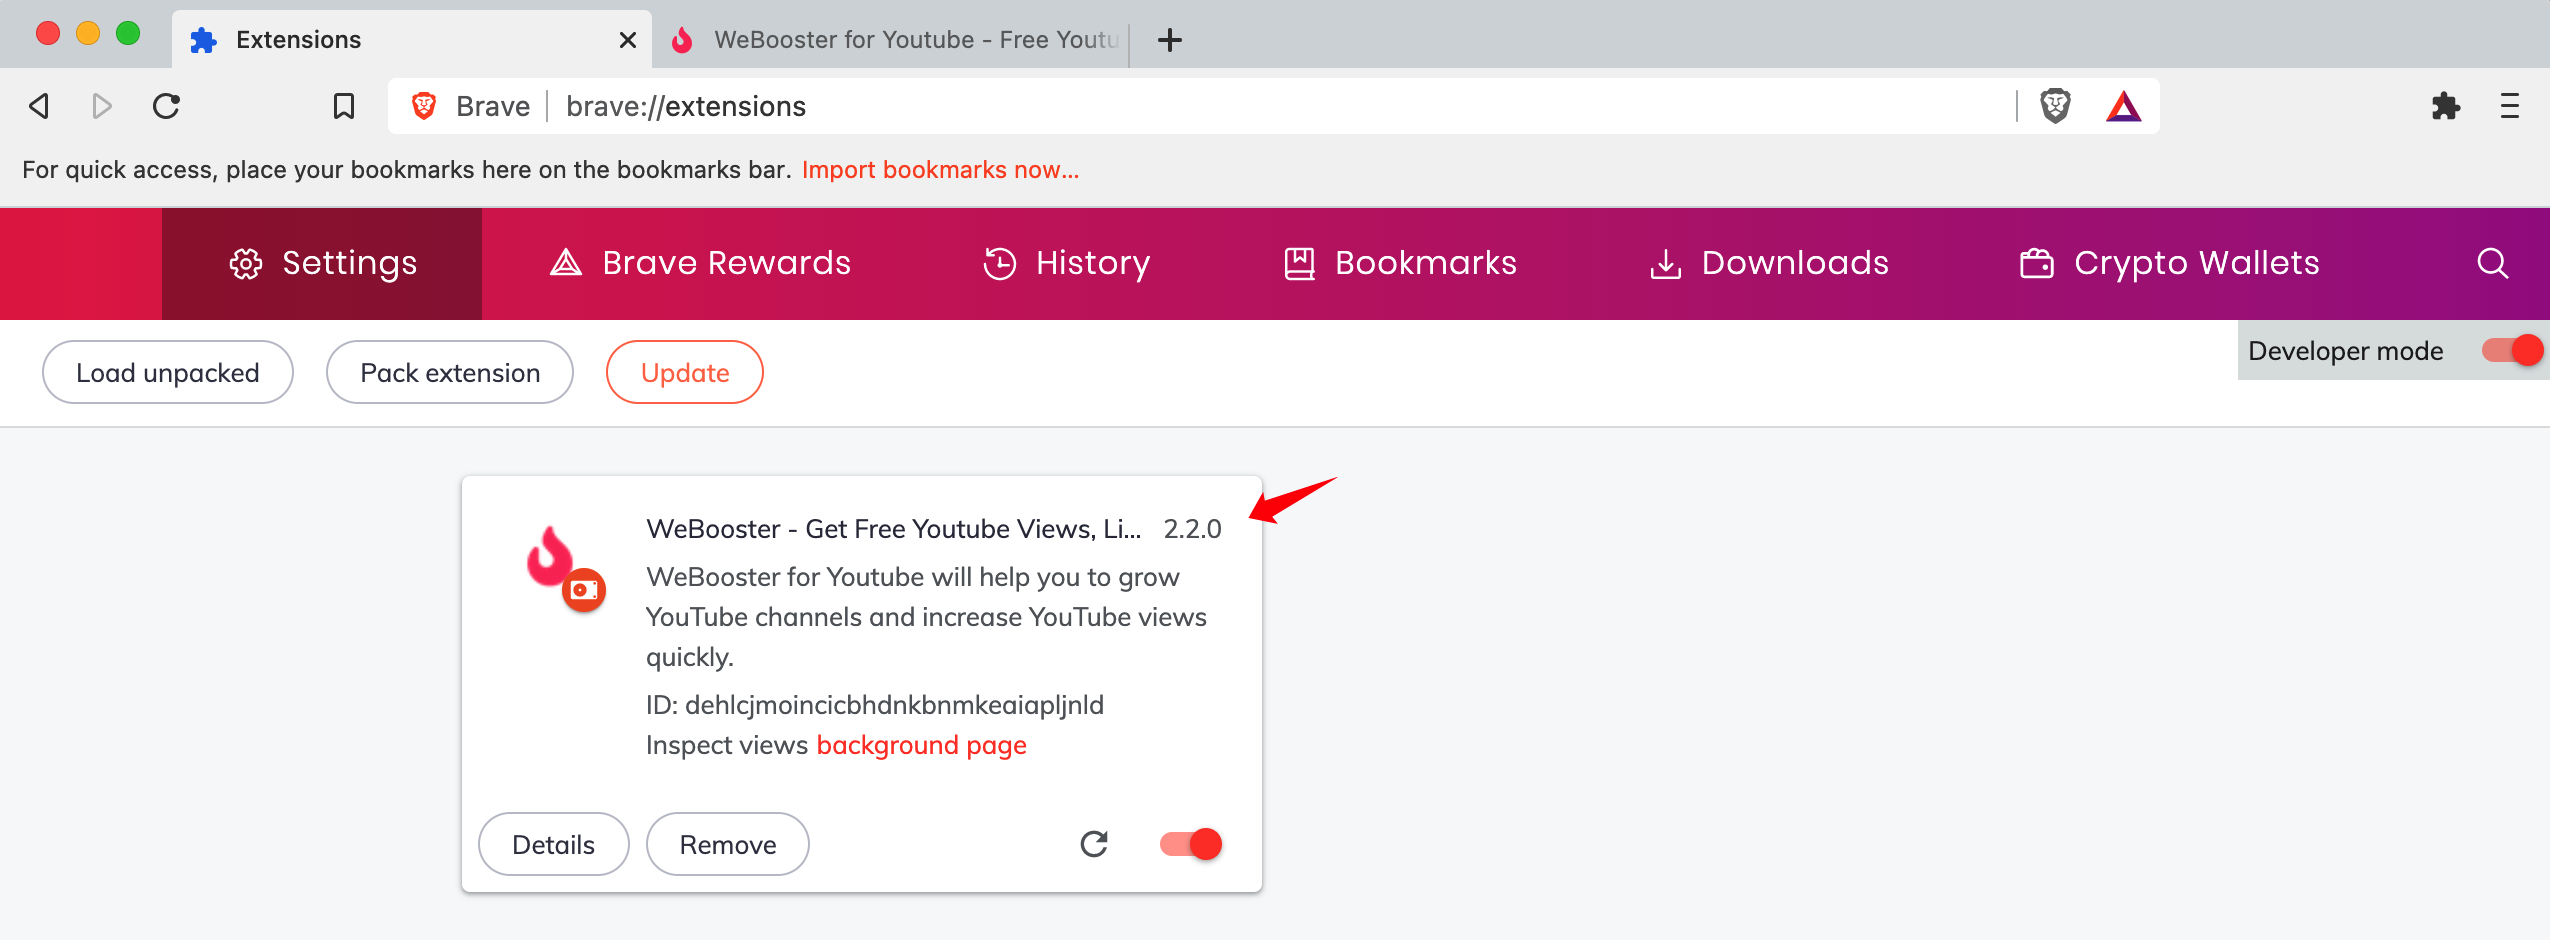Disable the WeBooster extension toggle
Image resolution: width=2550 pixels, height=940 pixels.
(x=1191, y=844)
